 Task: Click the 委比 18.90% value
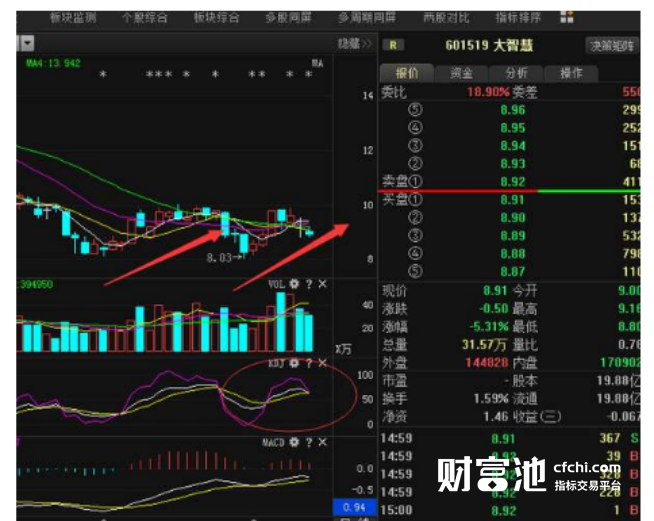click(x=488, y=92)
